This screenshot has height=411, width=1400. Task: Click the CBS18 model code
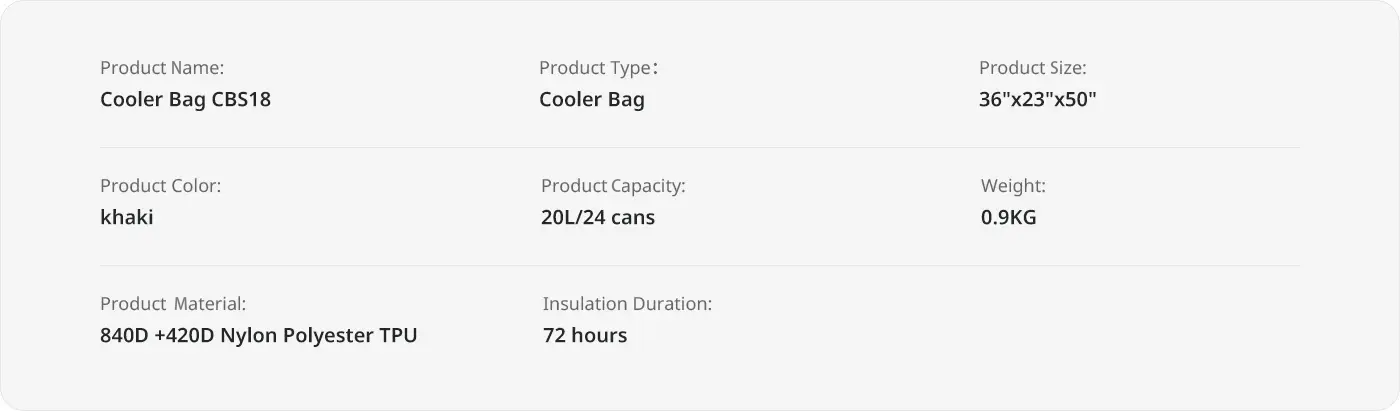point(241,100)
